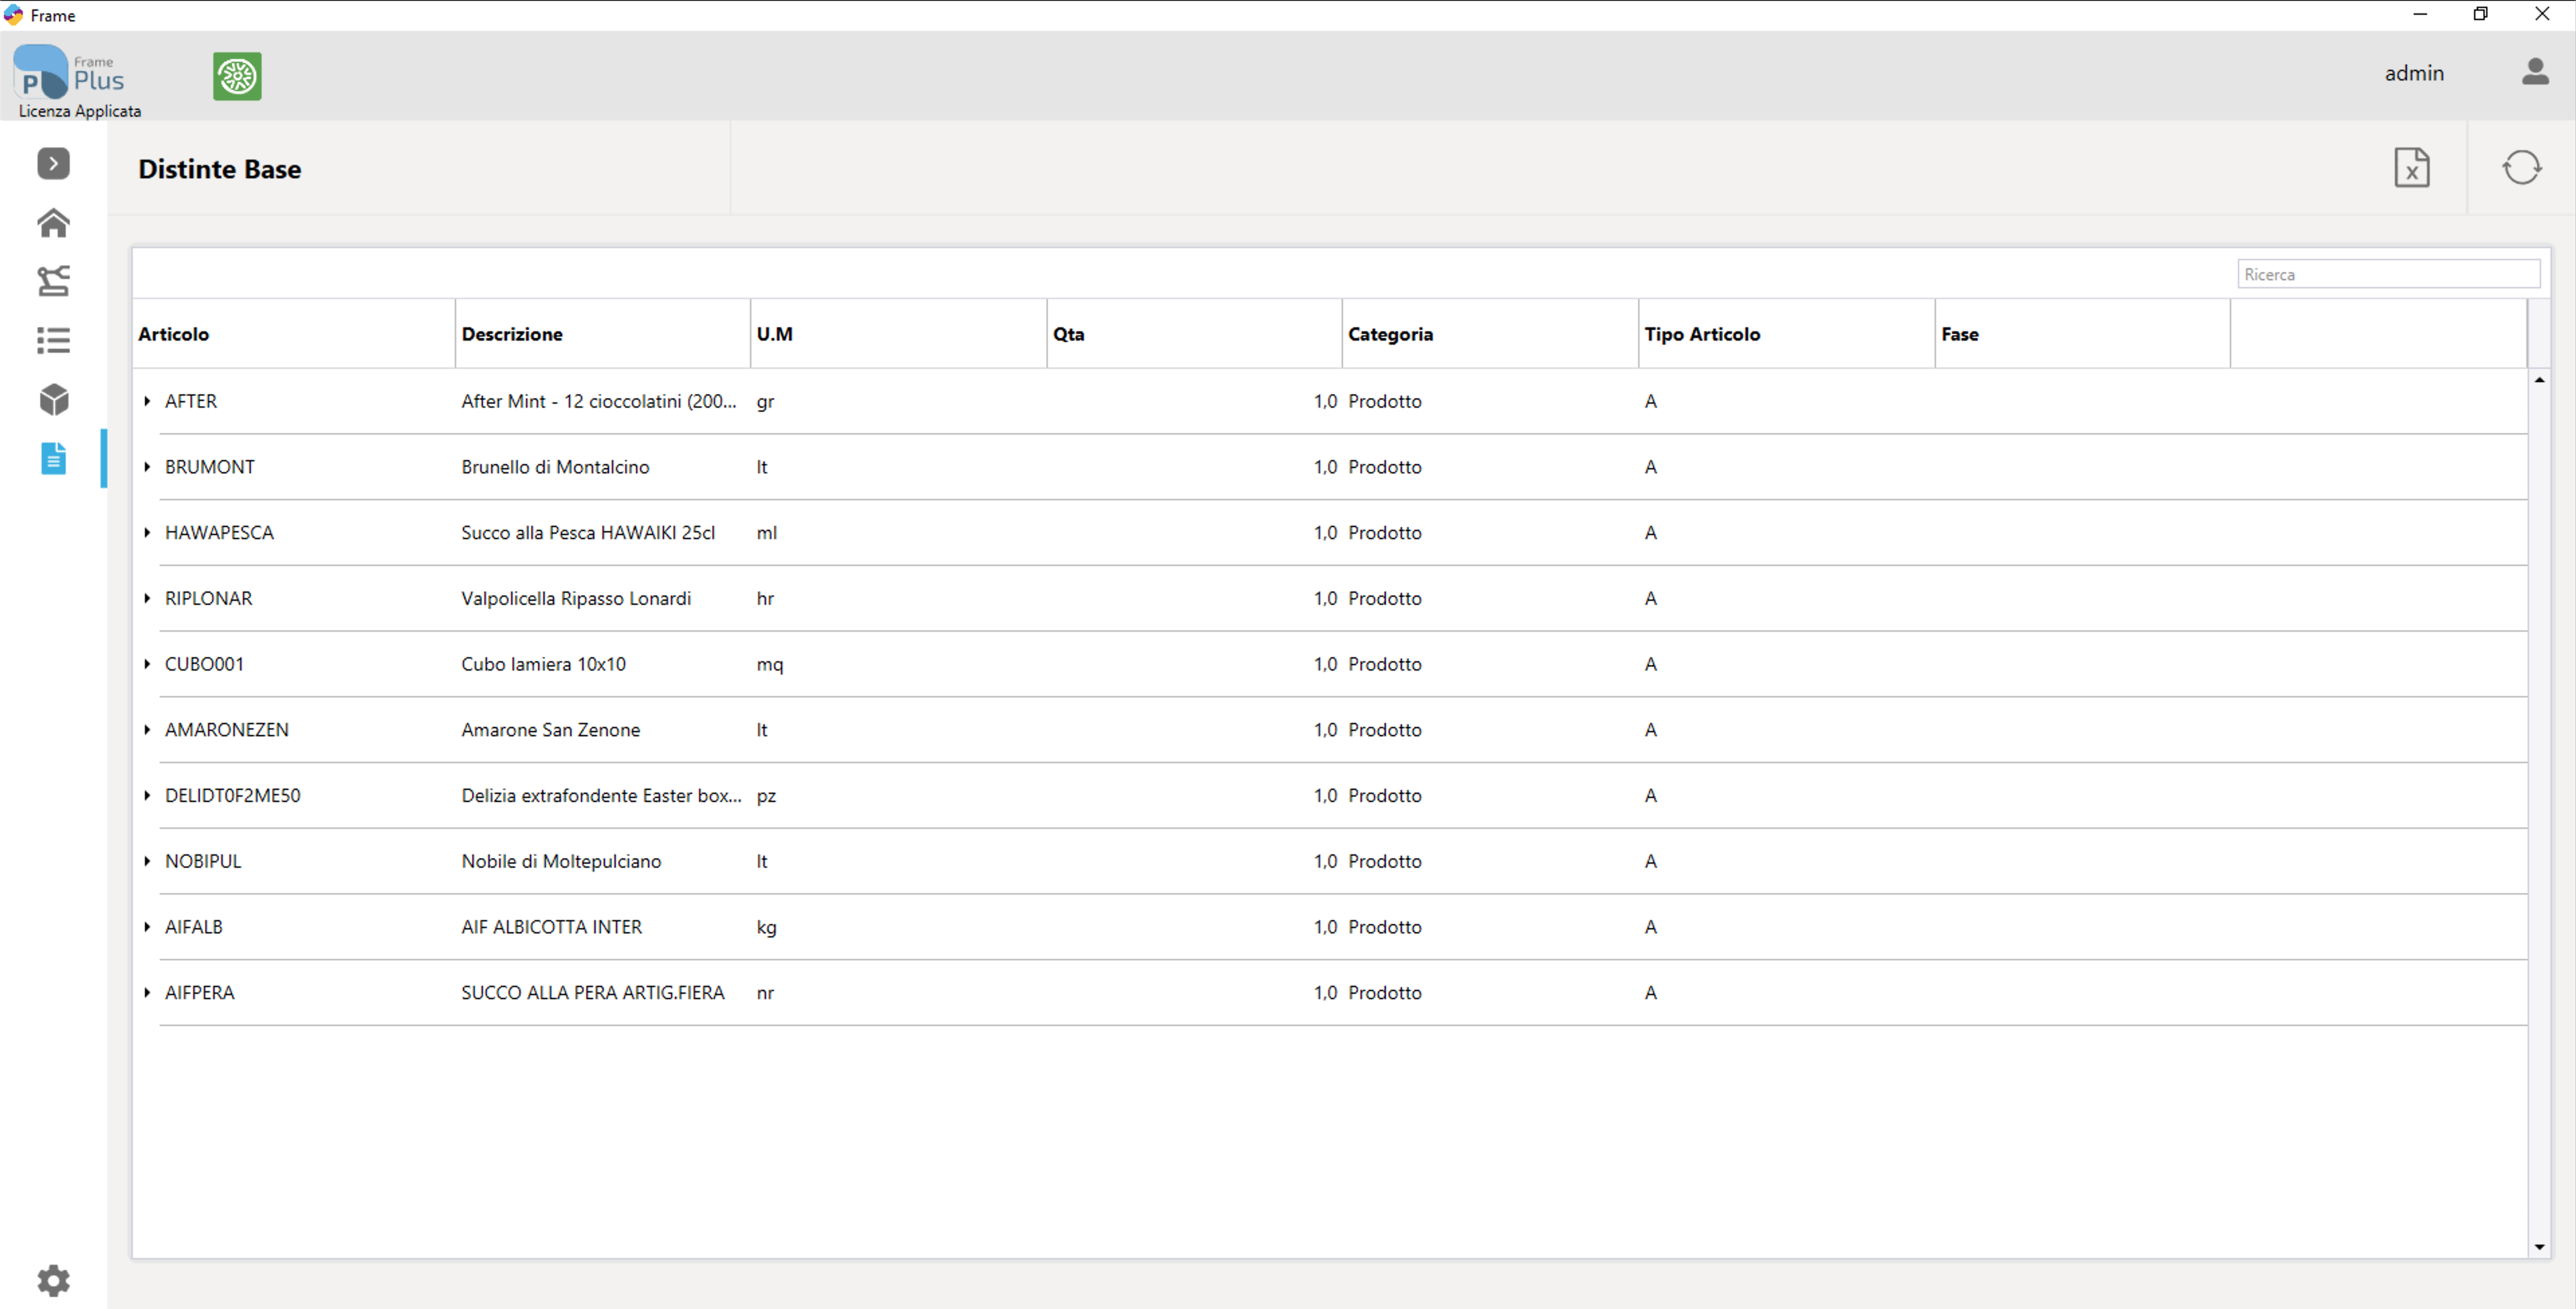Open the list view sidebar icon
The width and height of the screenshot is (2576, 1309).
point(53,340)
